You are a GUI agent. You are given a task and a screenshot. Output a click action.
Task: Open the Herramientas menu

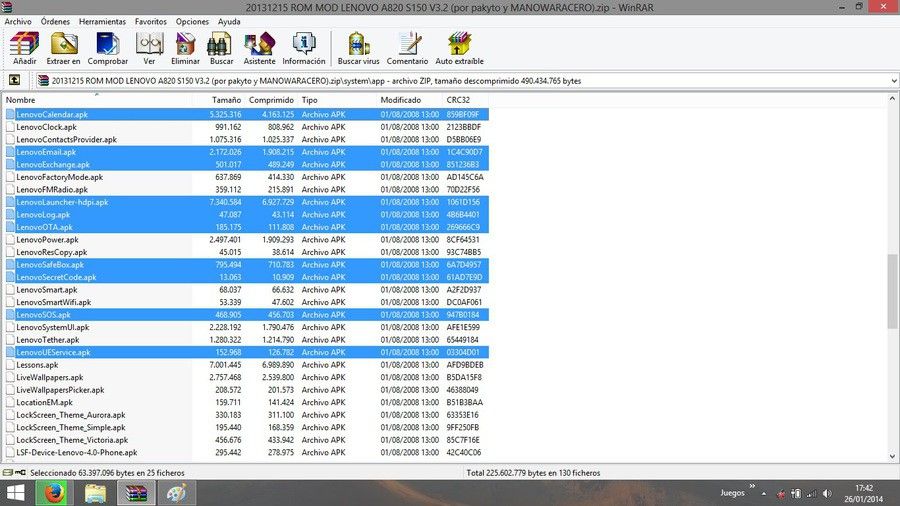coord(102,21)
